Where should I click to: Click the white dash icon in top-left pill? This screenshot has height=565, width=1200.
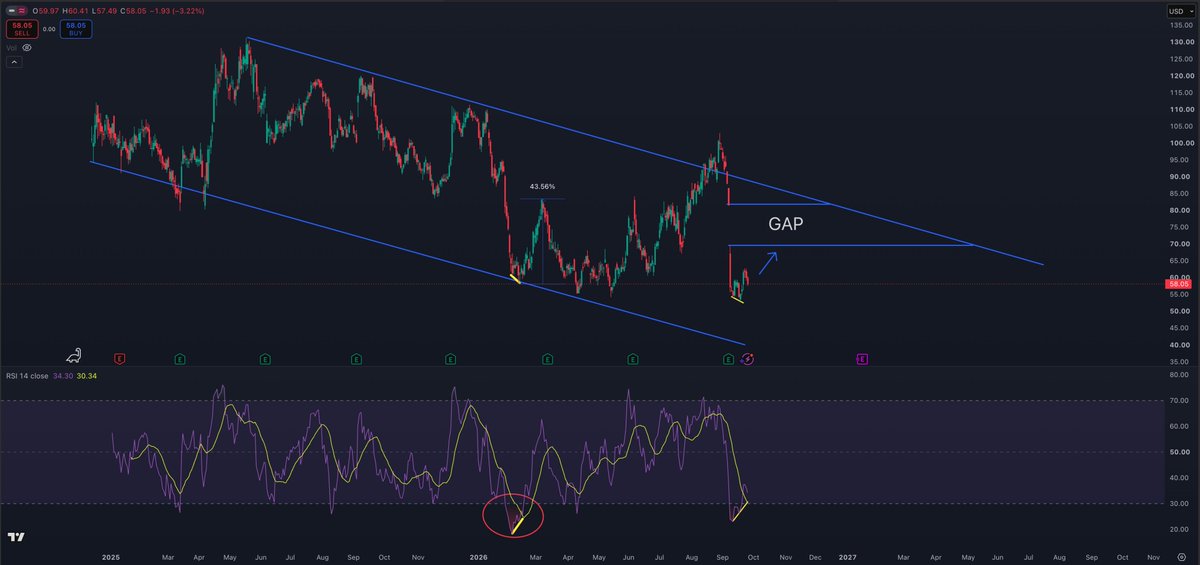[x=11, y=11]
